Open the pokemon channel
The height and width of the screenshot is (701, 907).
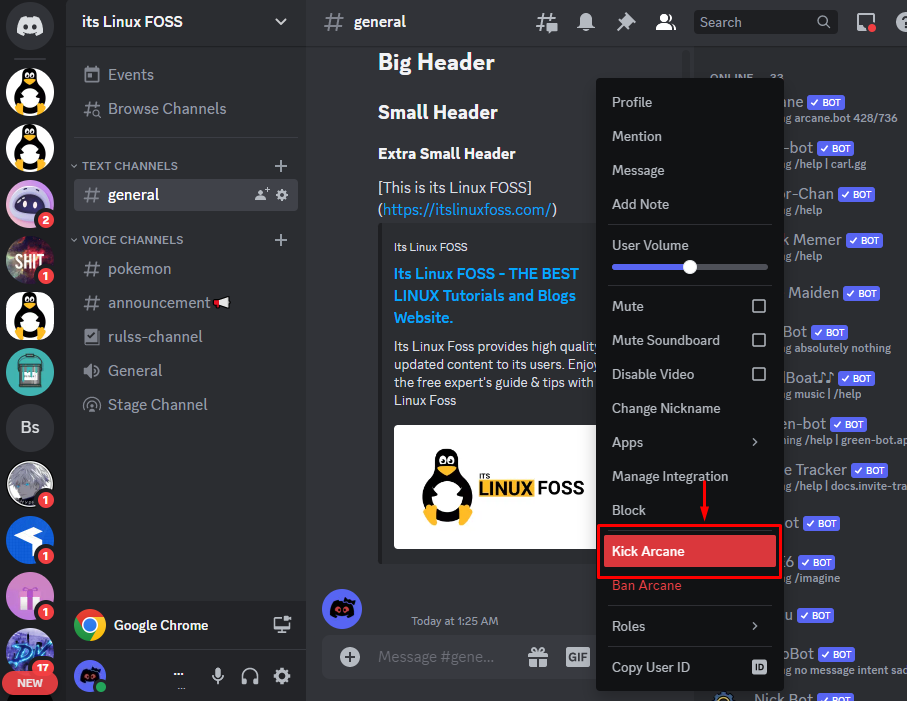click(186, 269)
